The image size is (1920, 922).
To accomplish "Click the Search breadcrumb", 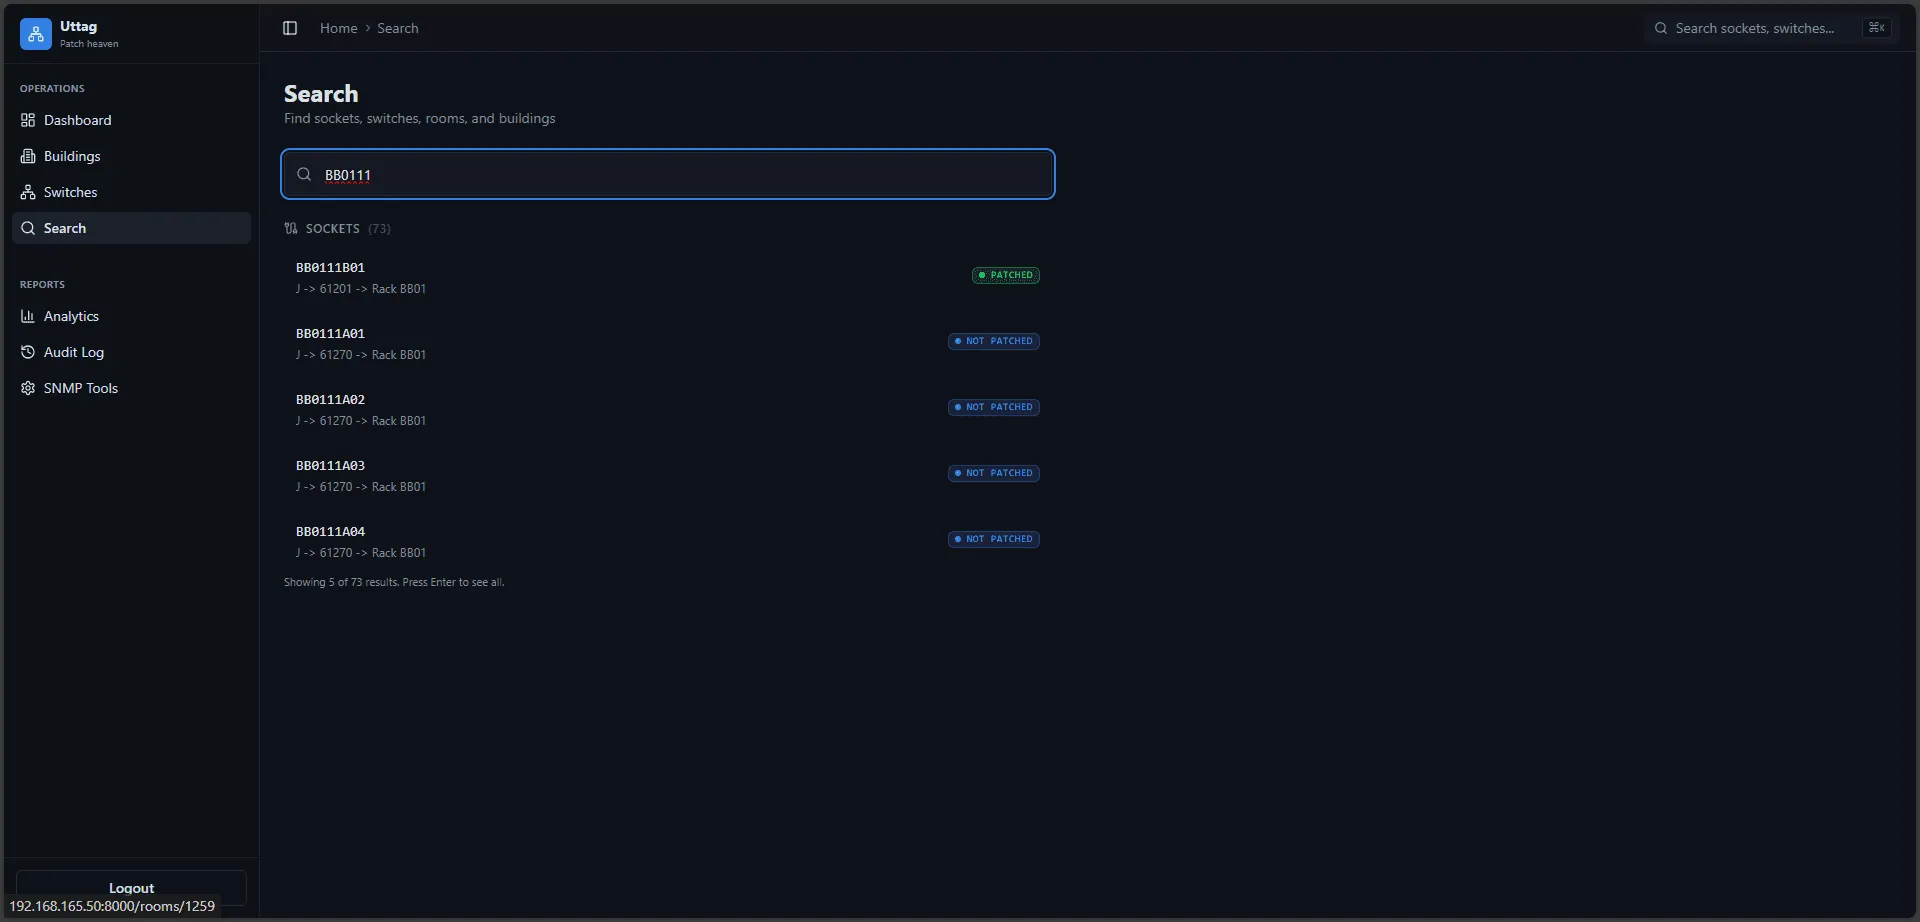I will [397, 28].
